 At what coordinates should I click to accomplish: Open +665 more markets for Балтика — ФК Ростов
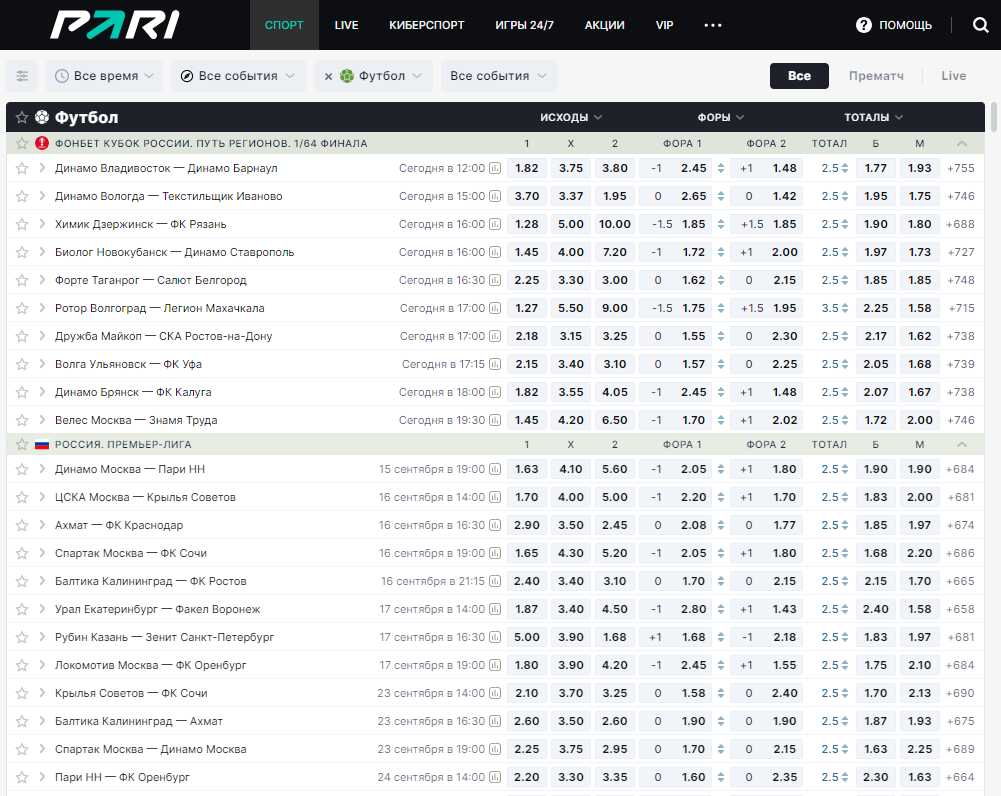[961, 582]
